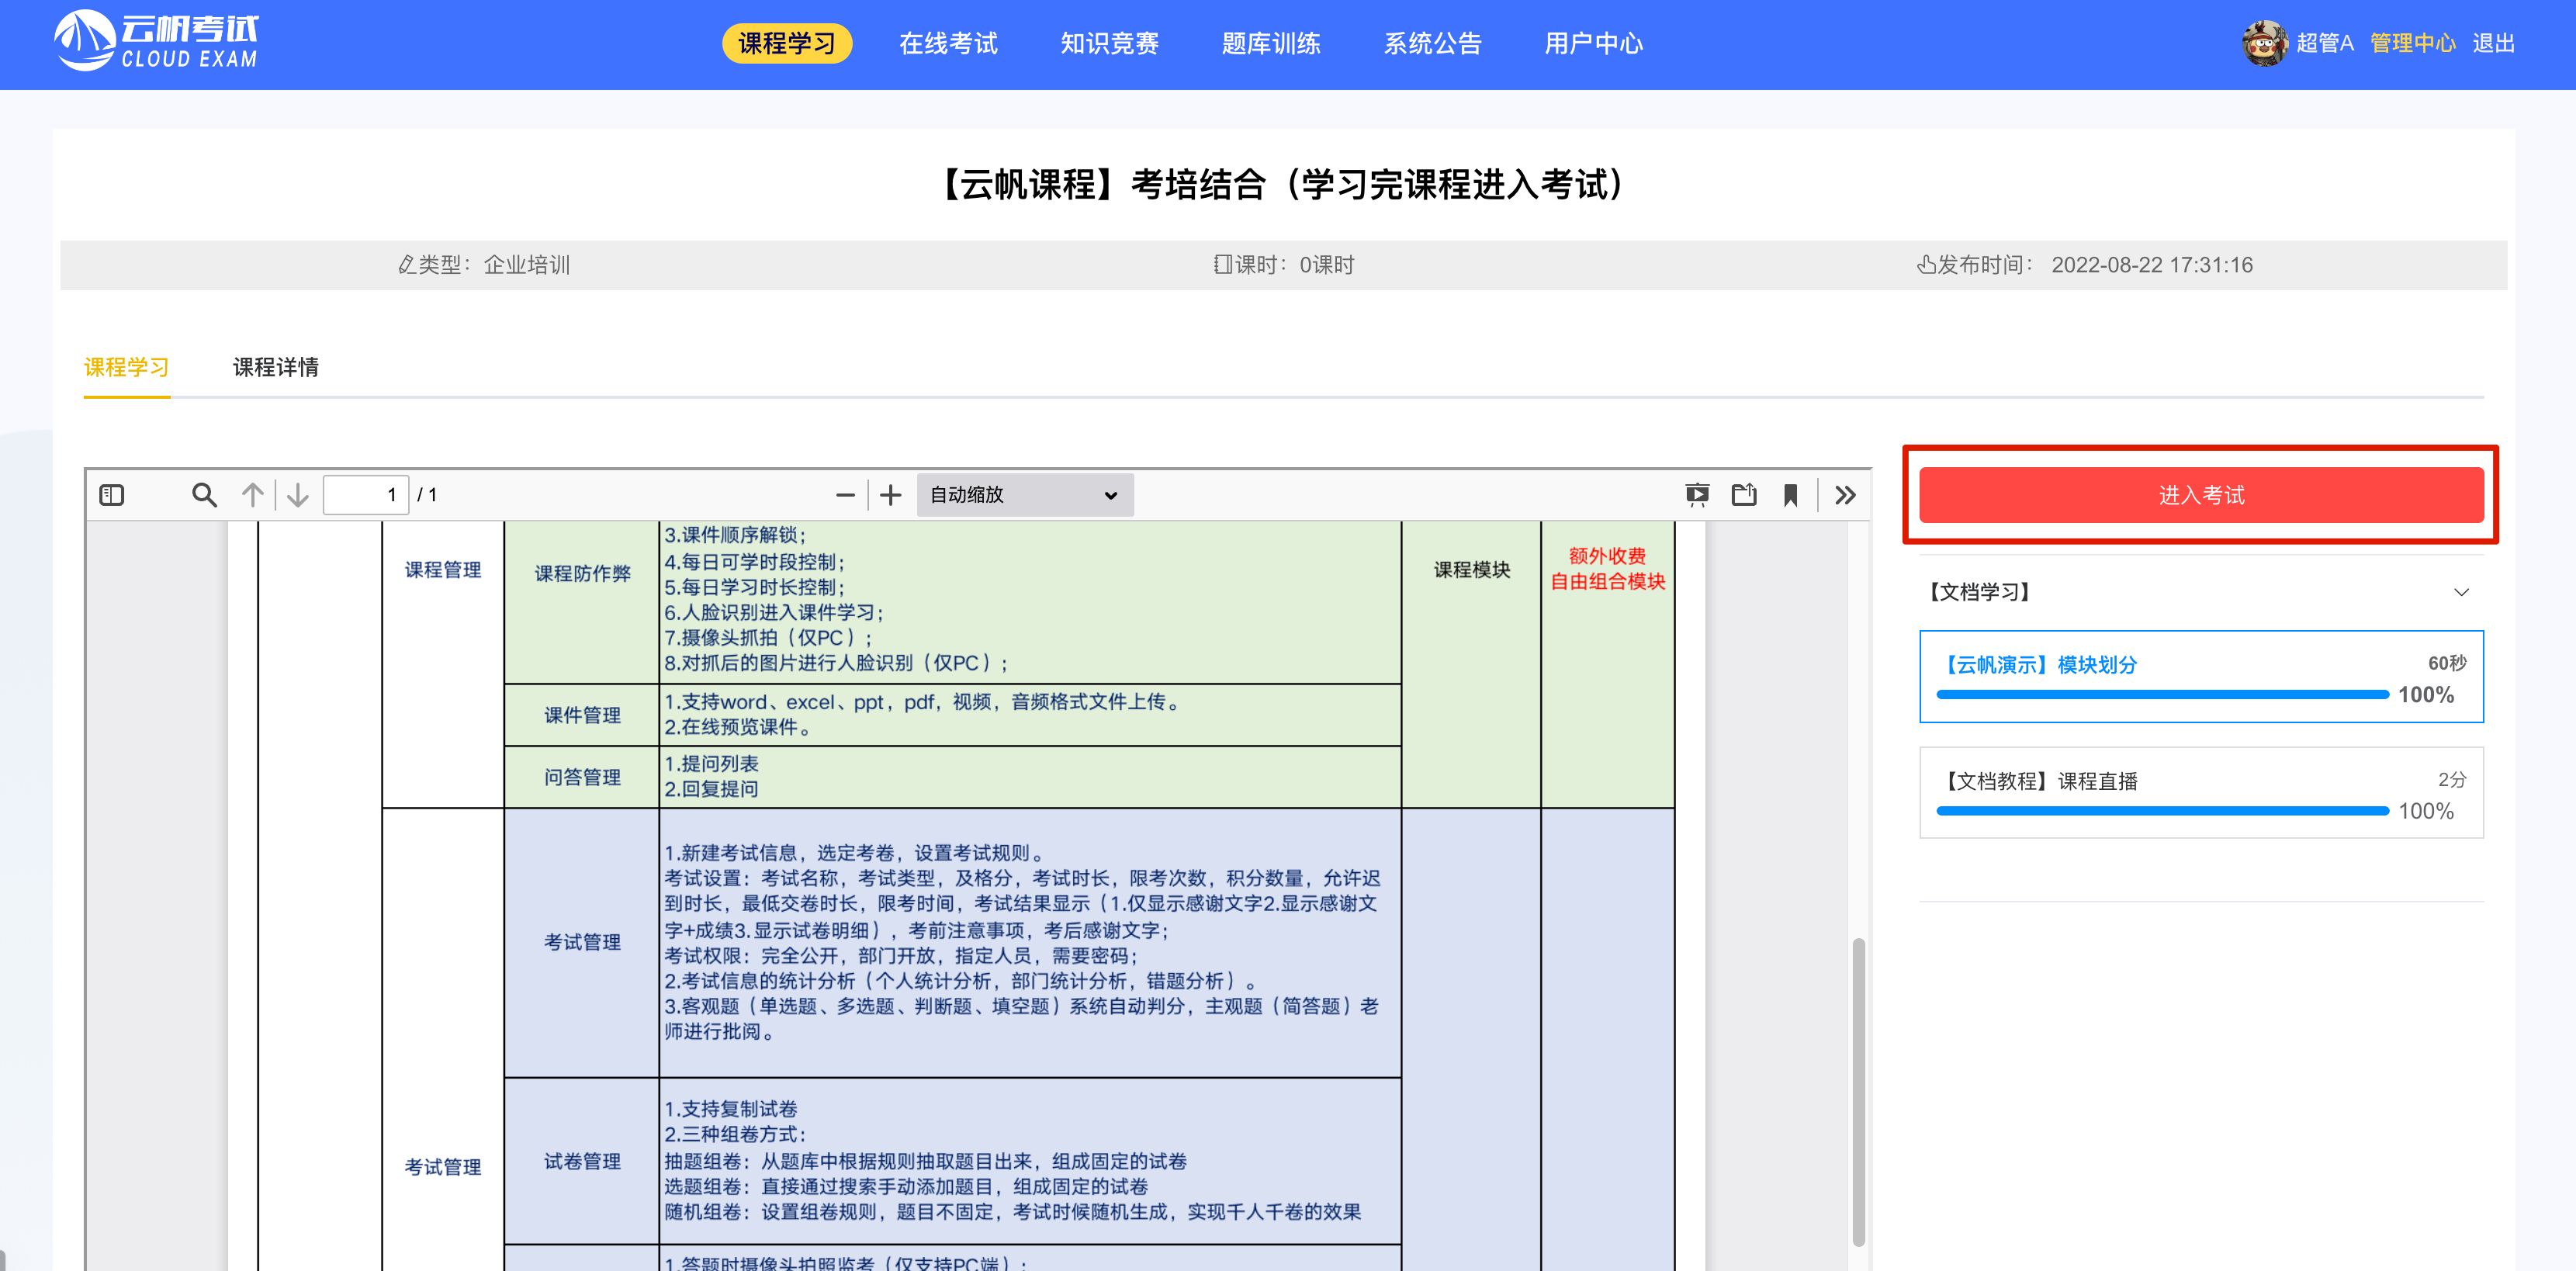Screen dimensions: 2576x1271
Task: Open the 题库训练 navigation item
Action: point(1271,43)
